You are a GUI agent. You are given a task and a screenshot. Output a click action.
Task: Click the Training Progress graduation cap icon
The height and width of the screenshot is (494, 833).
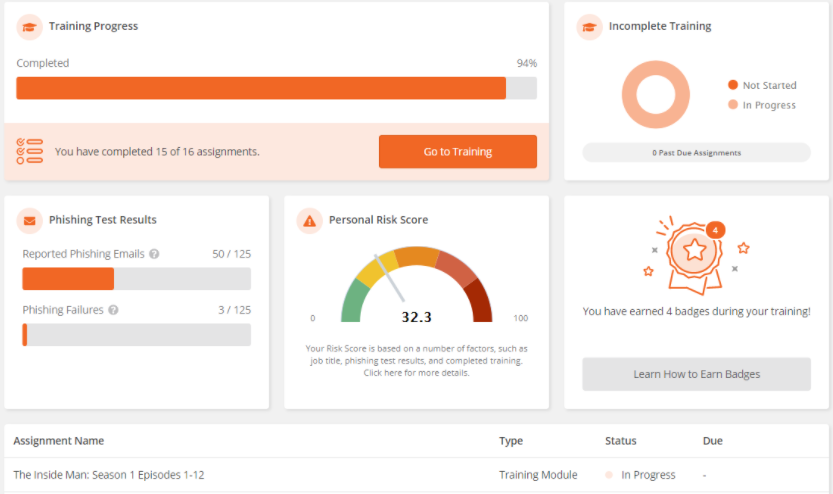pyautogui.click(x=30, y=27)
